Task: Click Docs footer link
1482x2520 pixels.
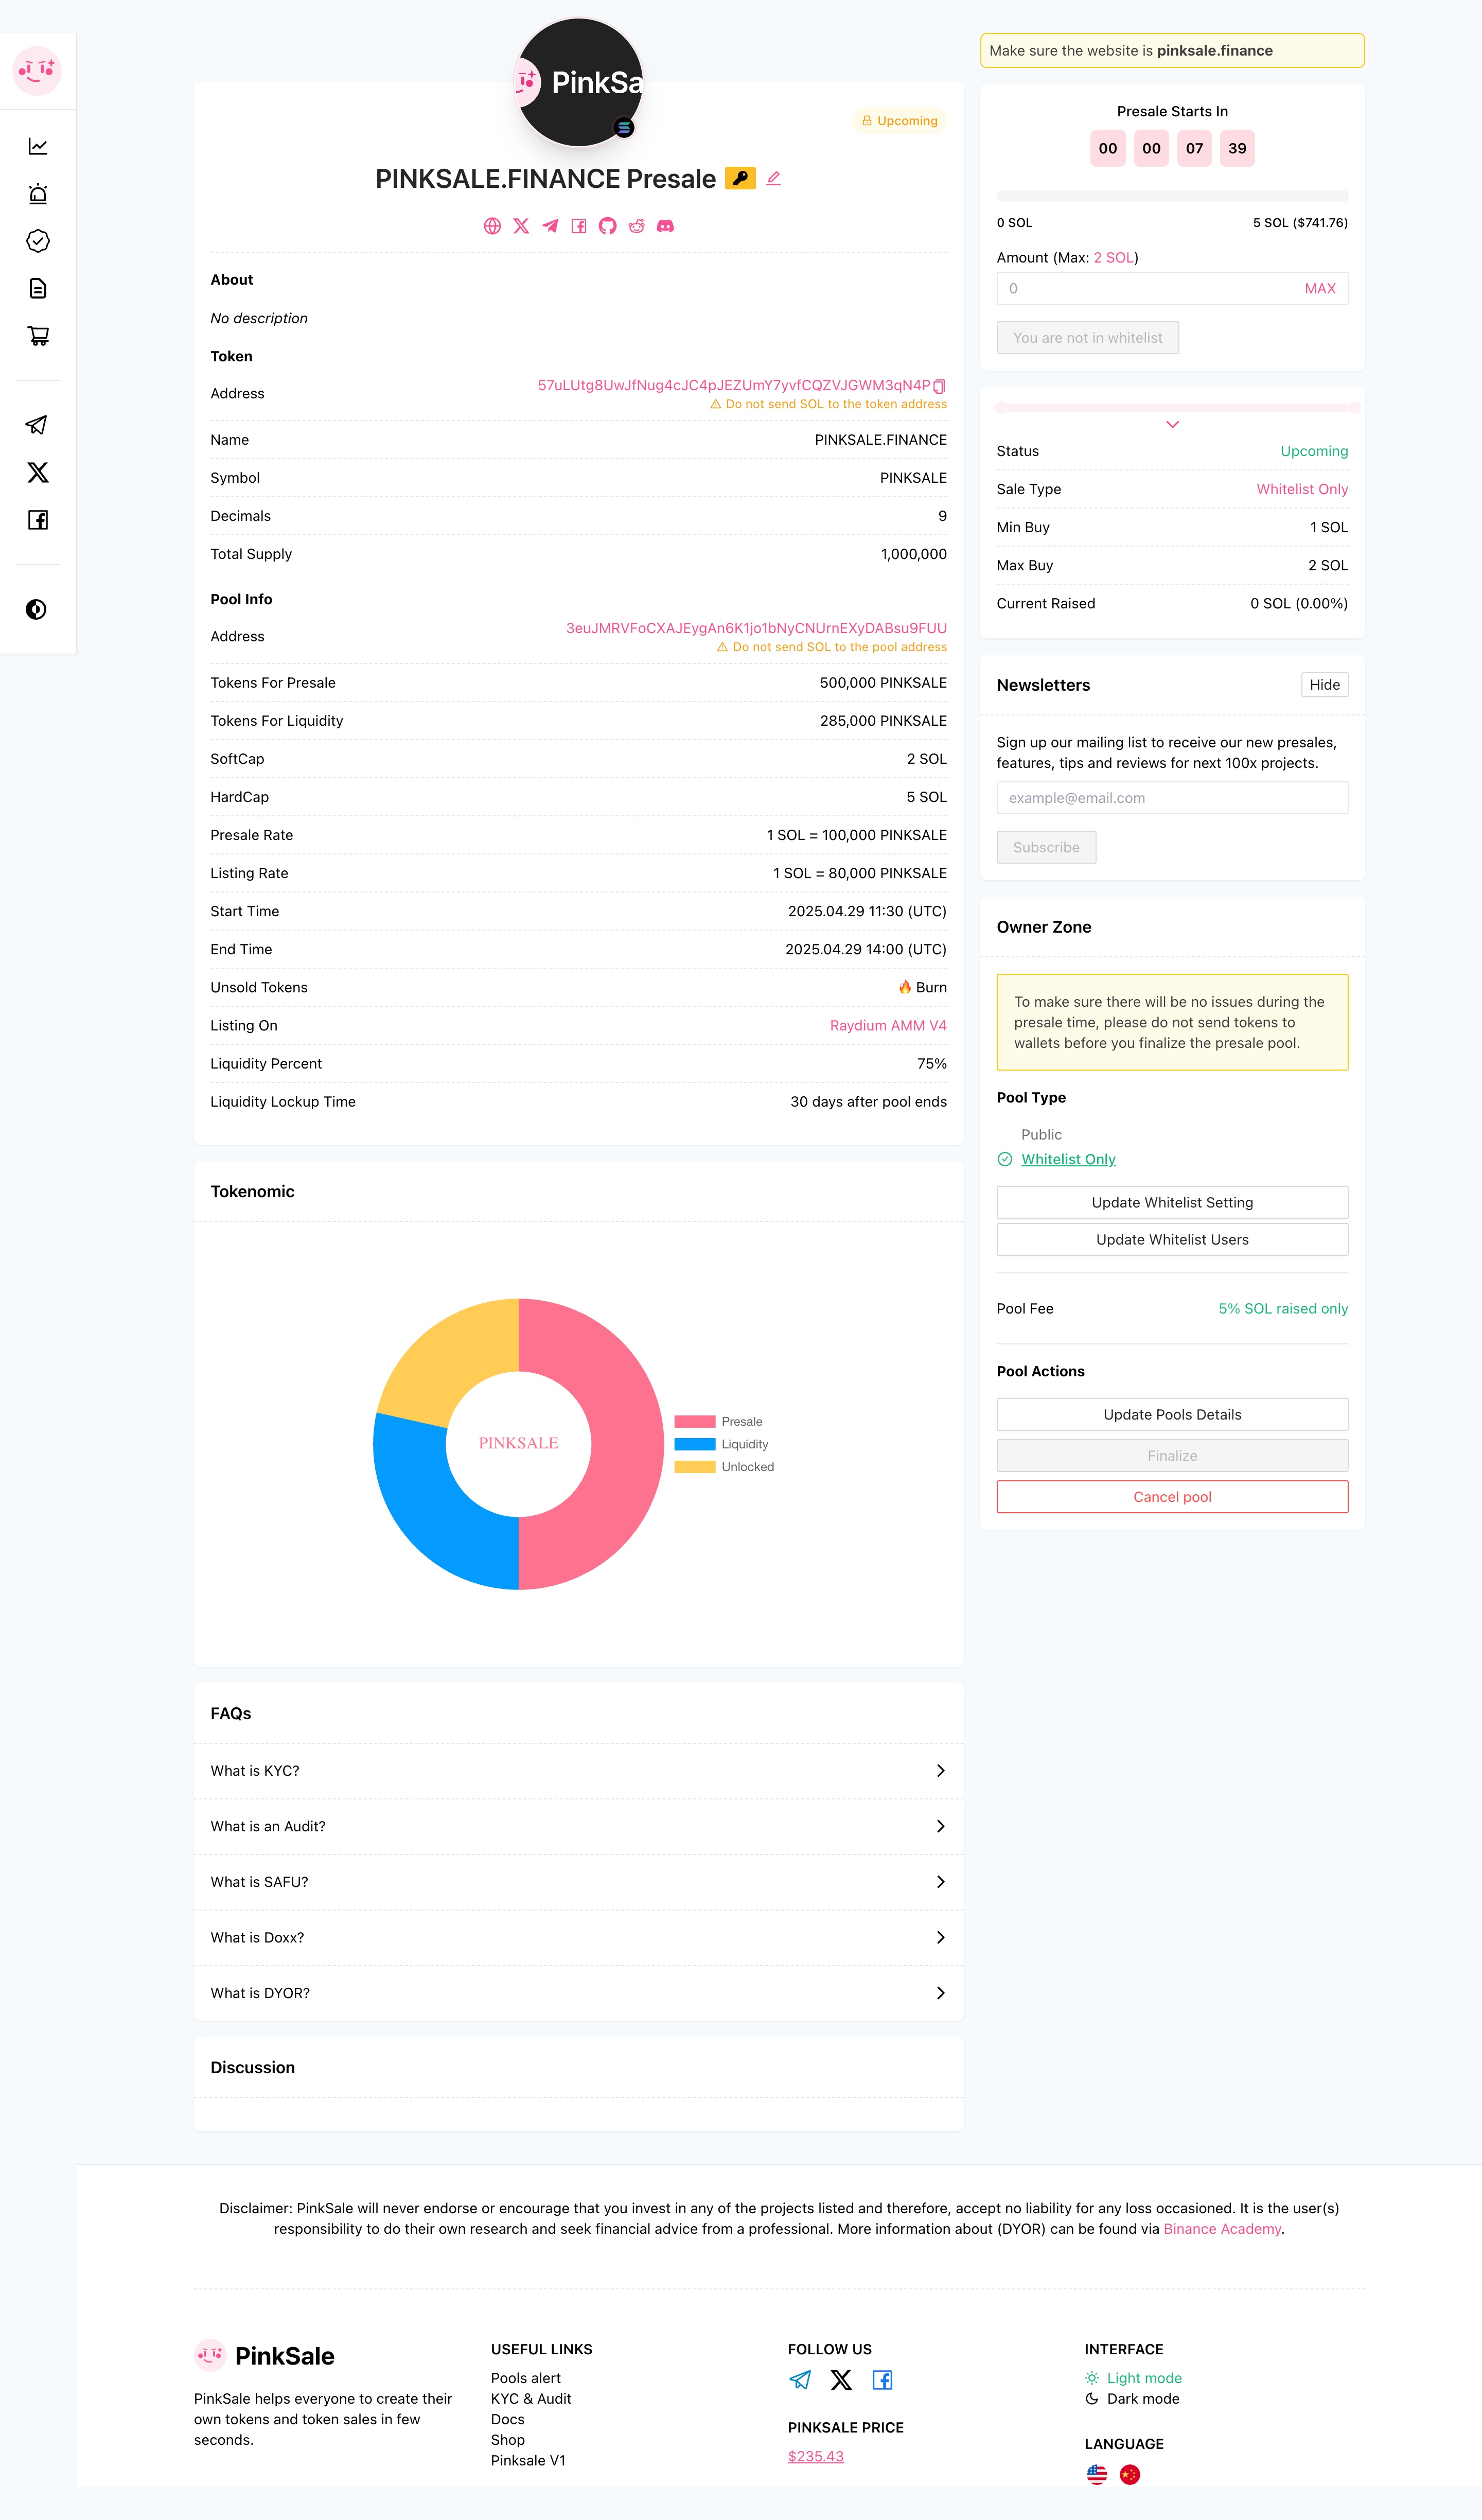Action: [507, 2419]
